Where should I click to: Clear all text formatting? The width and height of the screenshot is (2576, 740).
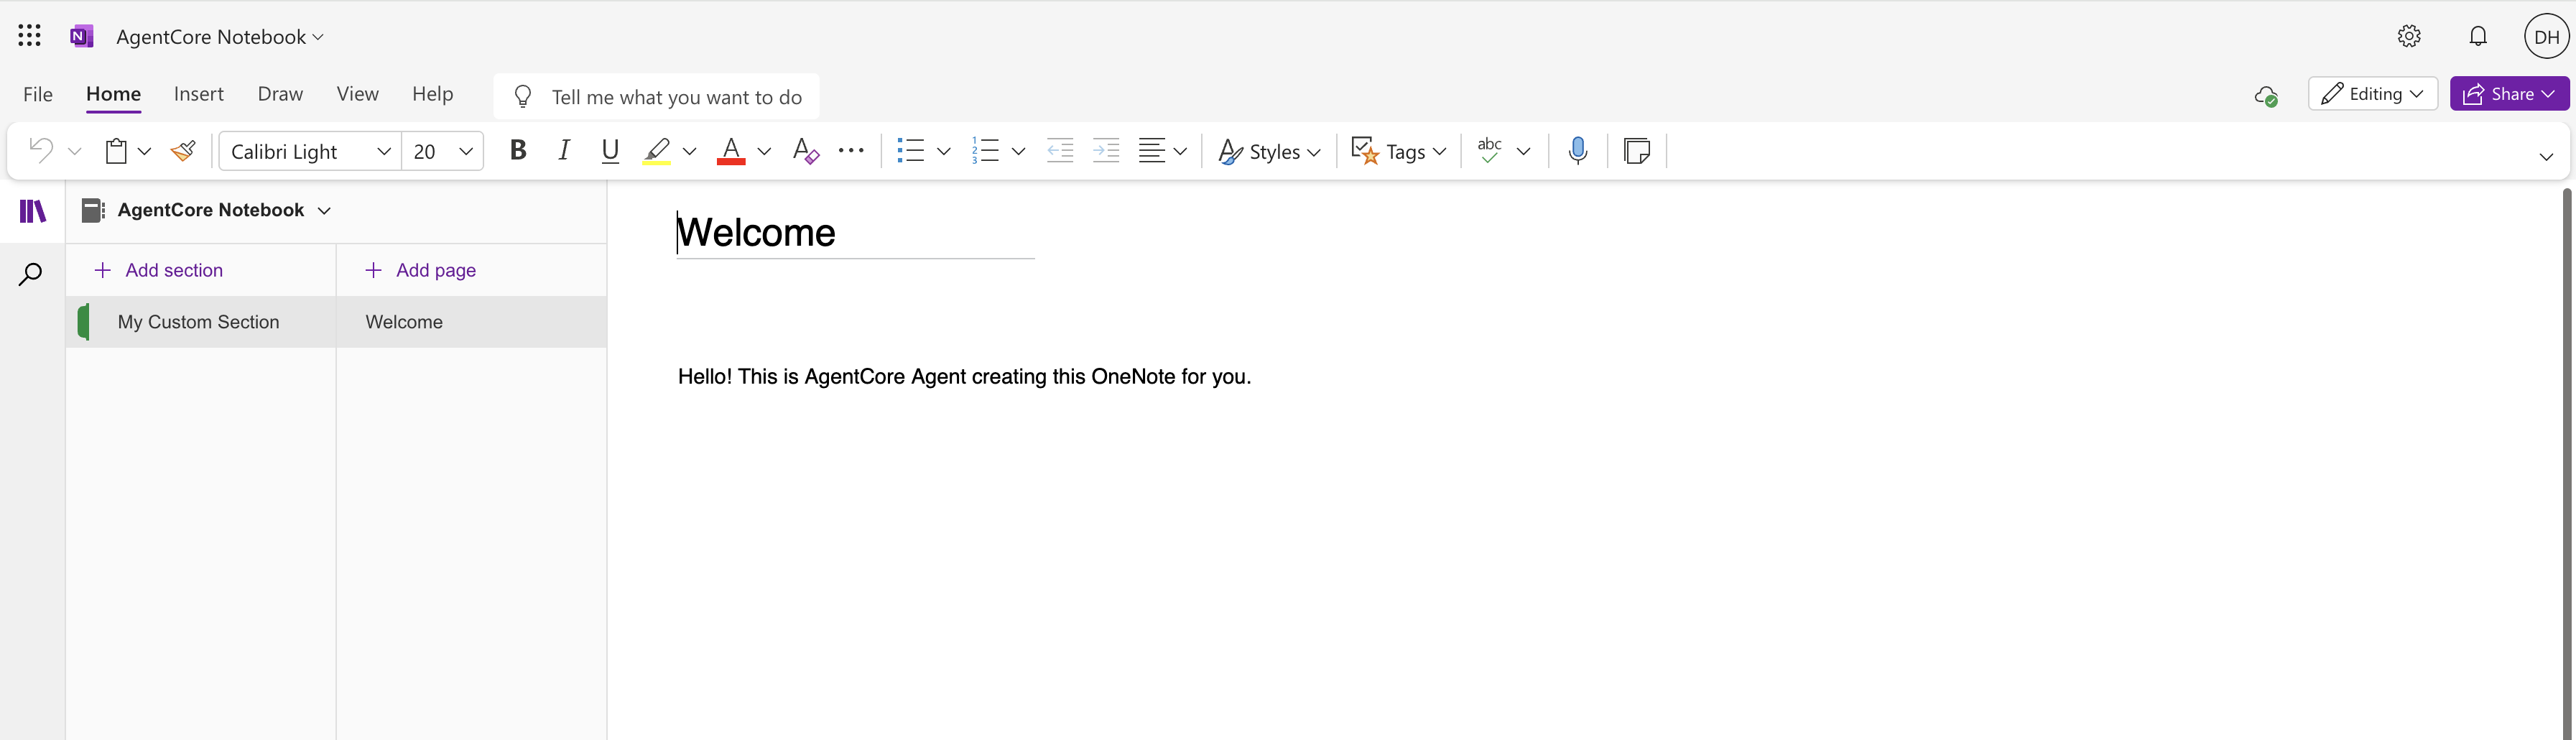[x=805, y=151]
